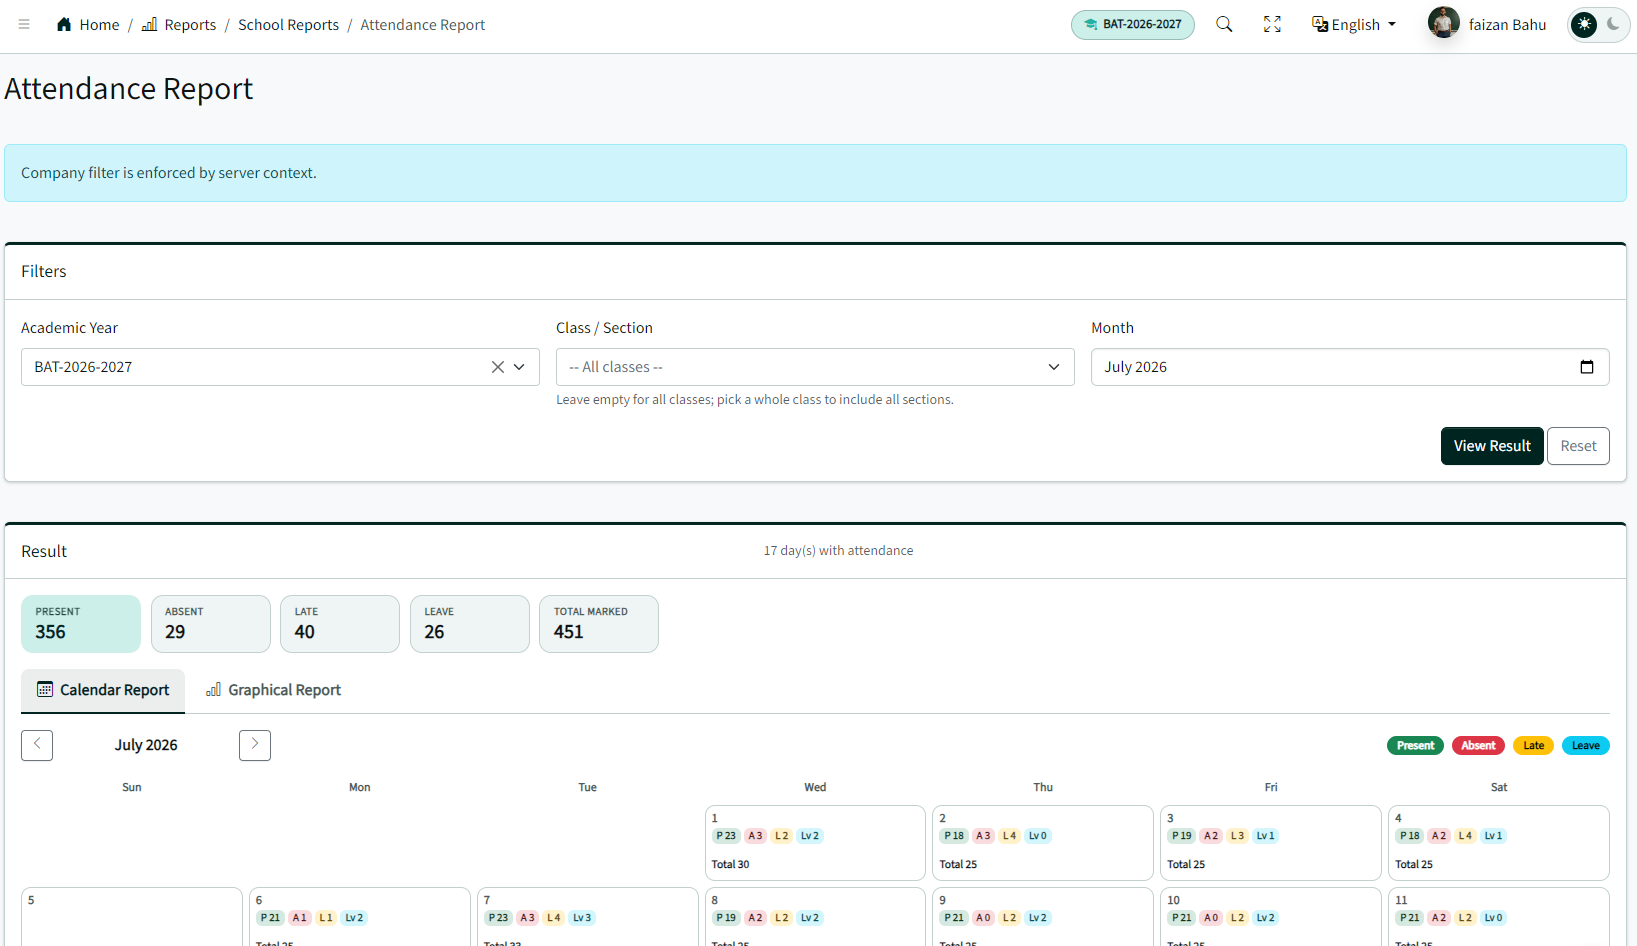Click the BAT-2026-2027 session badge
This screenshot has width=1637, height=946.
click(1133, 24)
